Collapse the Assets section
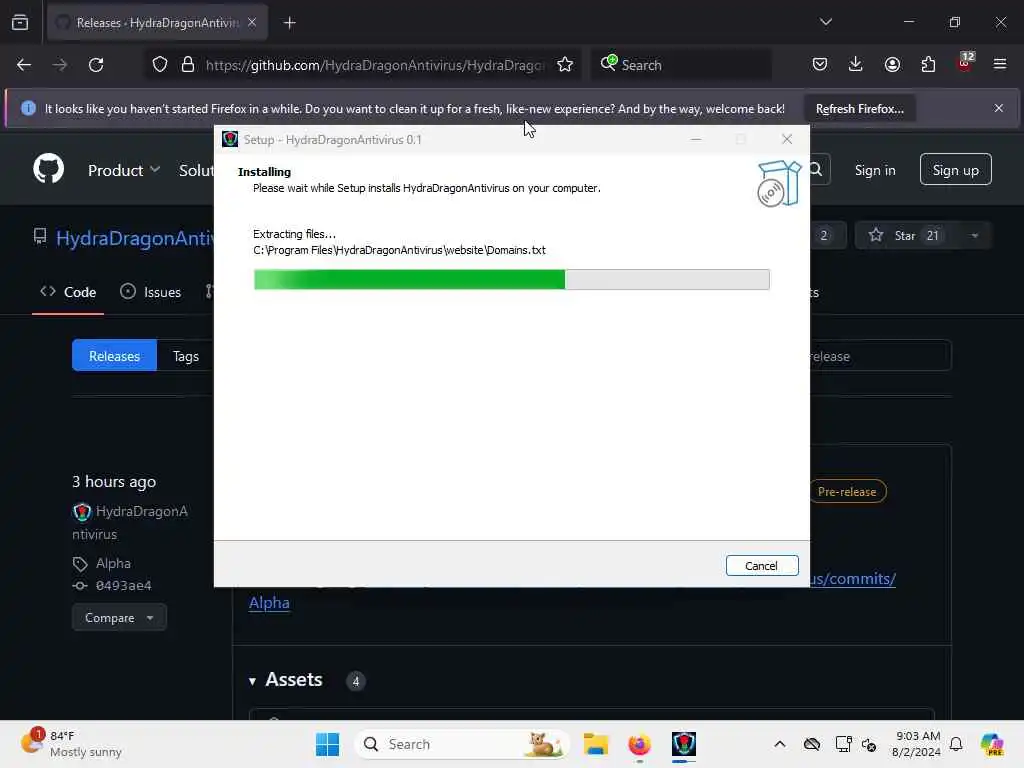The image size is (1024, 768). pos(285,680)
